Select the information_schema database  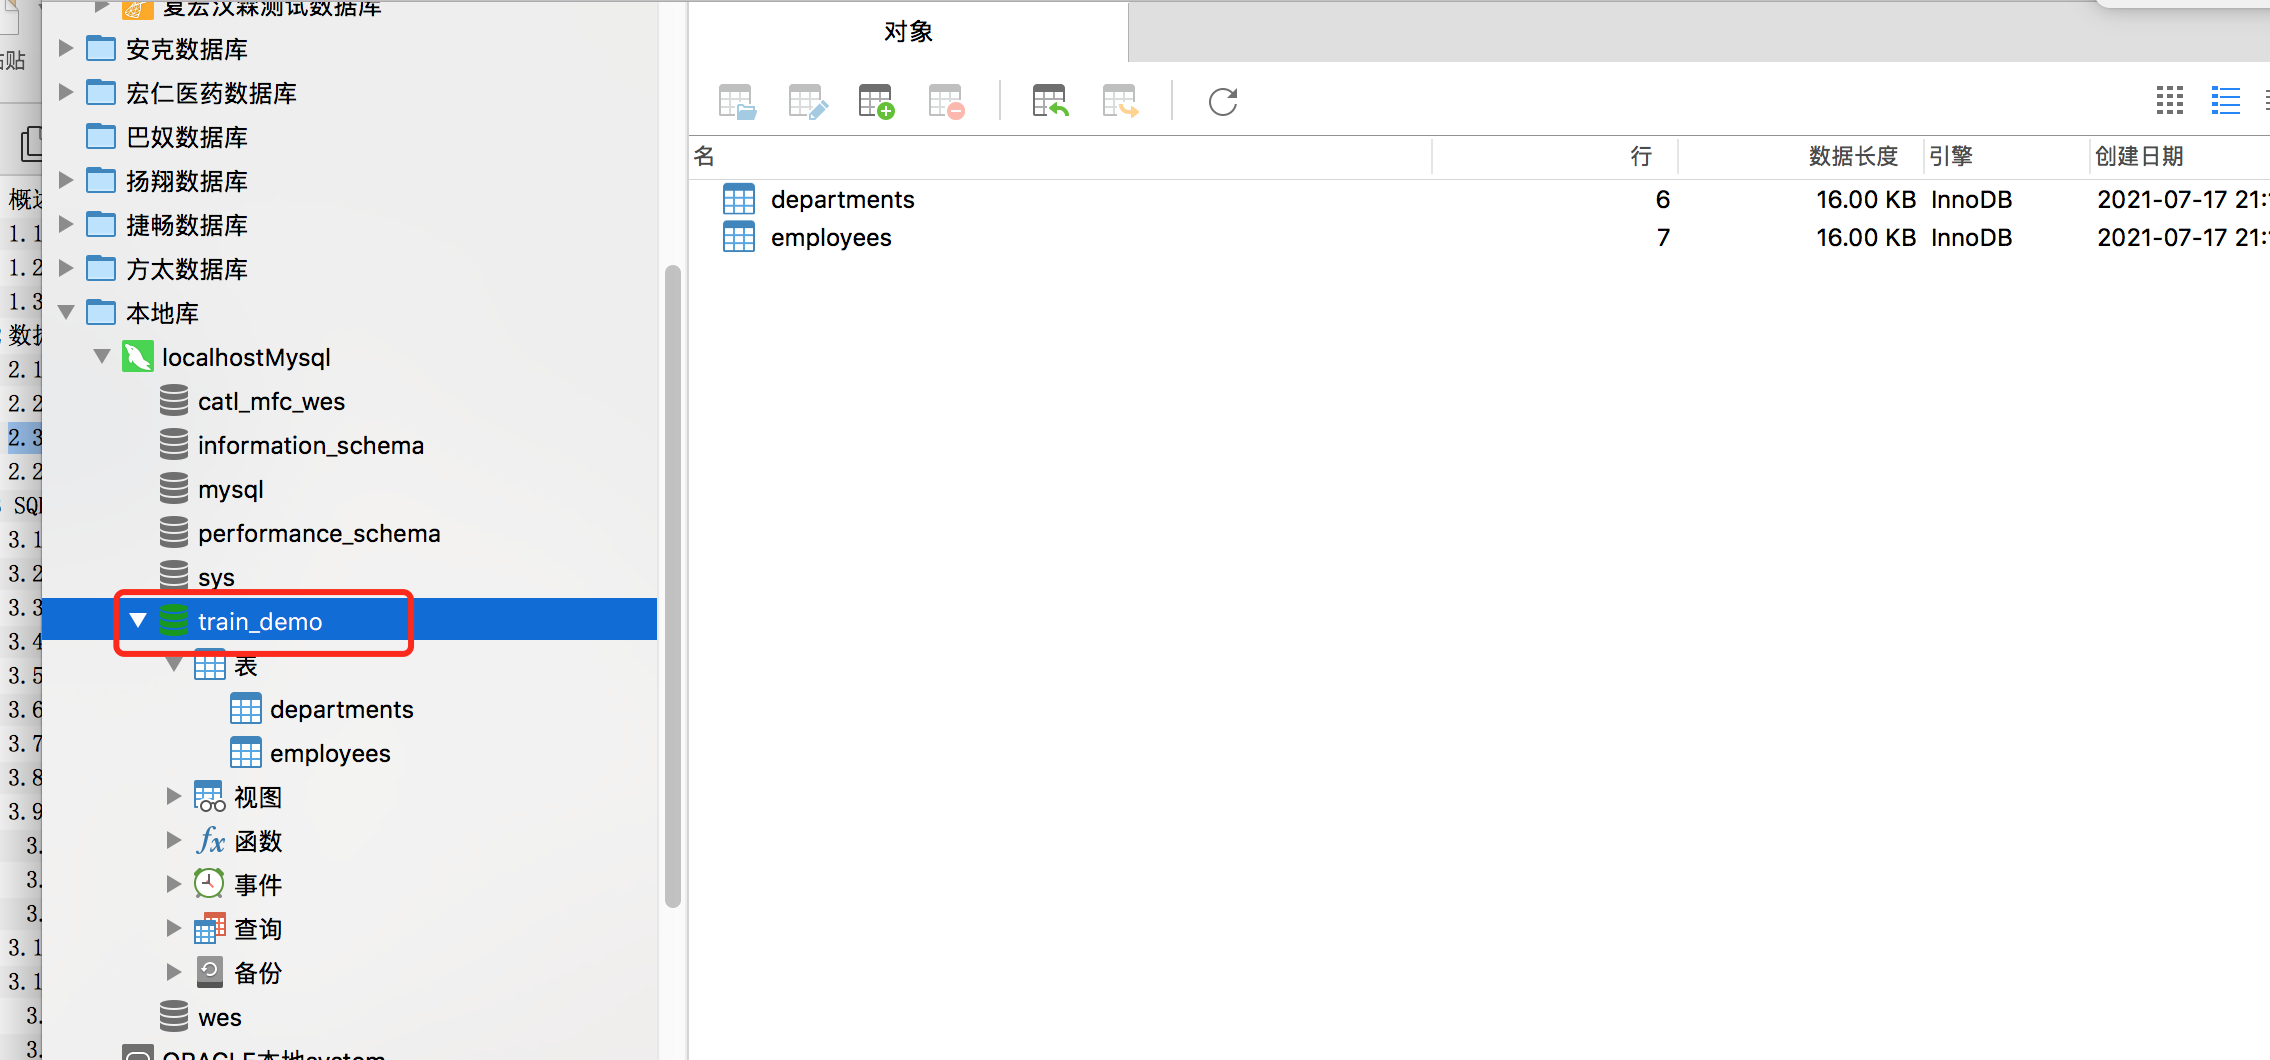tap(311, 445)
